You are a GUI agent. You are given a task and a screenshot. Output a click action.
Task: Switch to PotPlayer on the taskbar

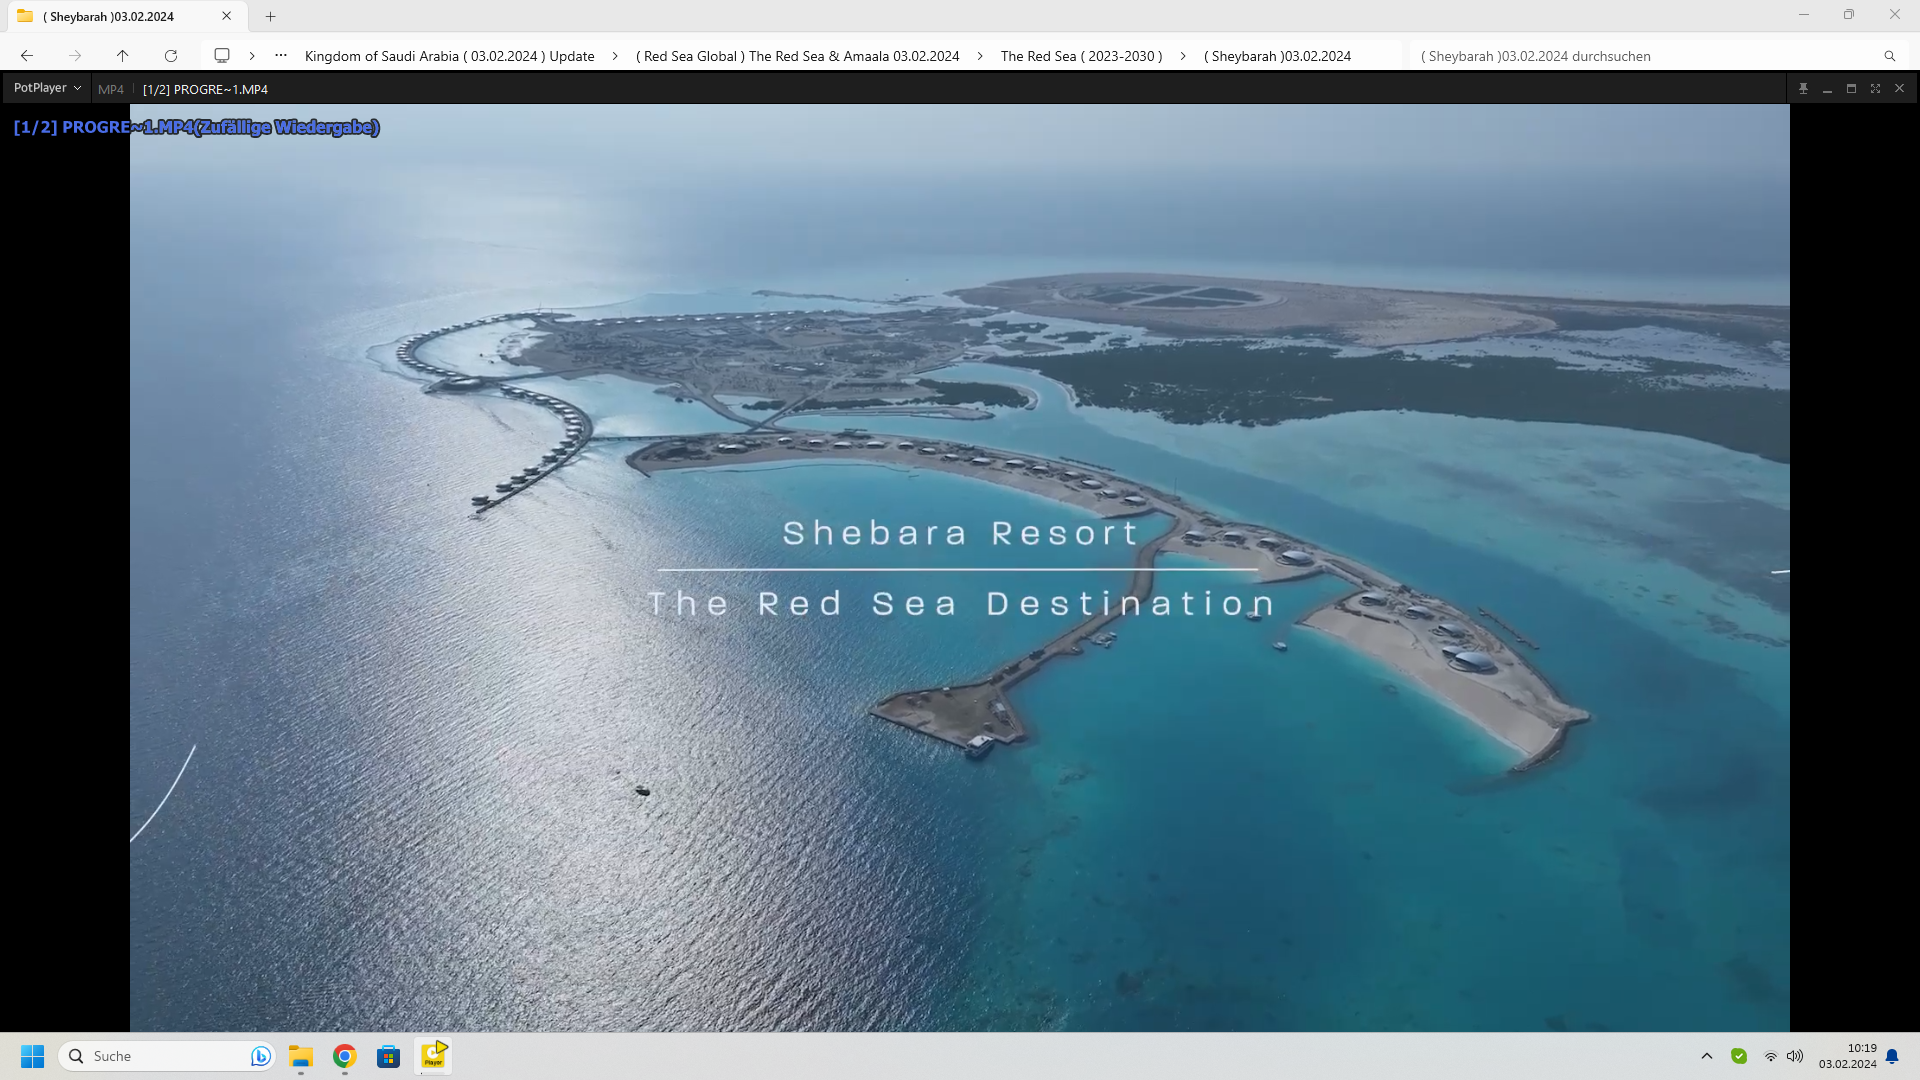point(433,1056)
